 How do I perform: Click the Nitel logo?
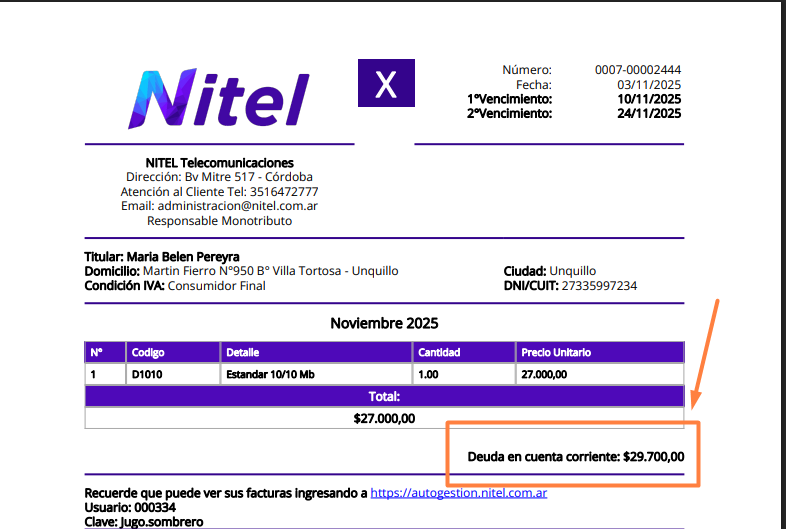coord(219,98)
